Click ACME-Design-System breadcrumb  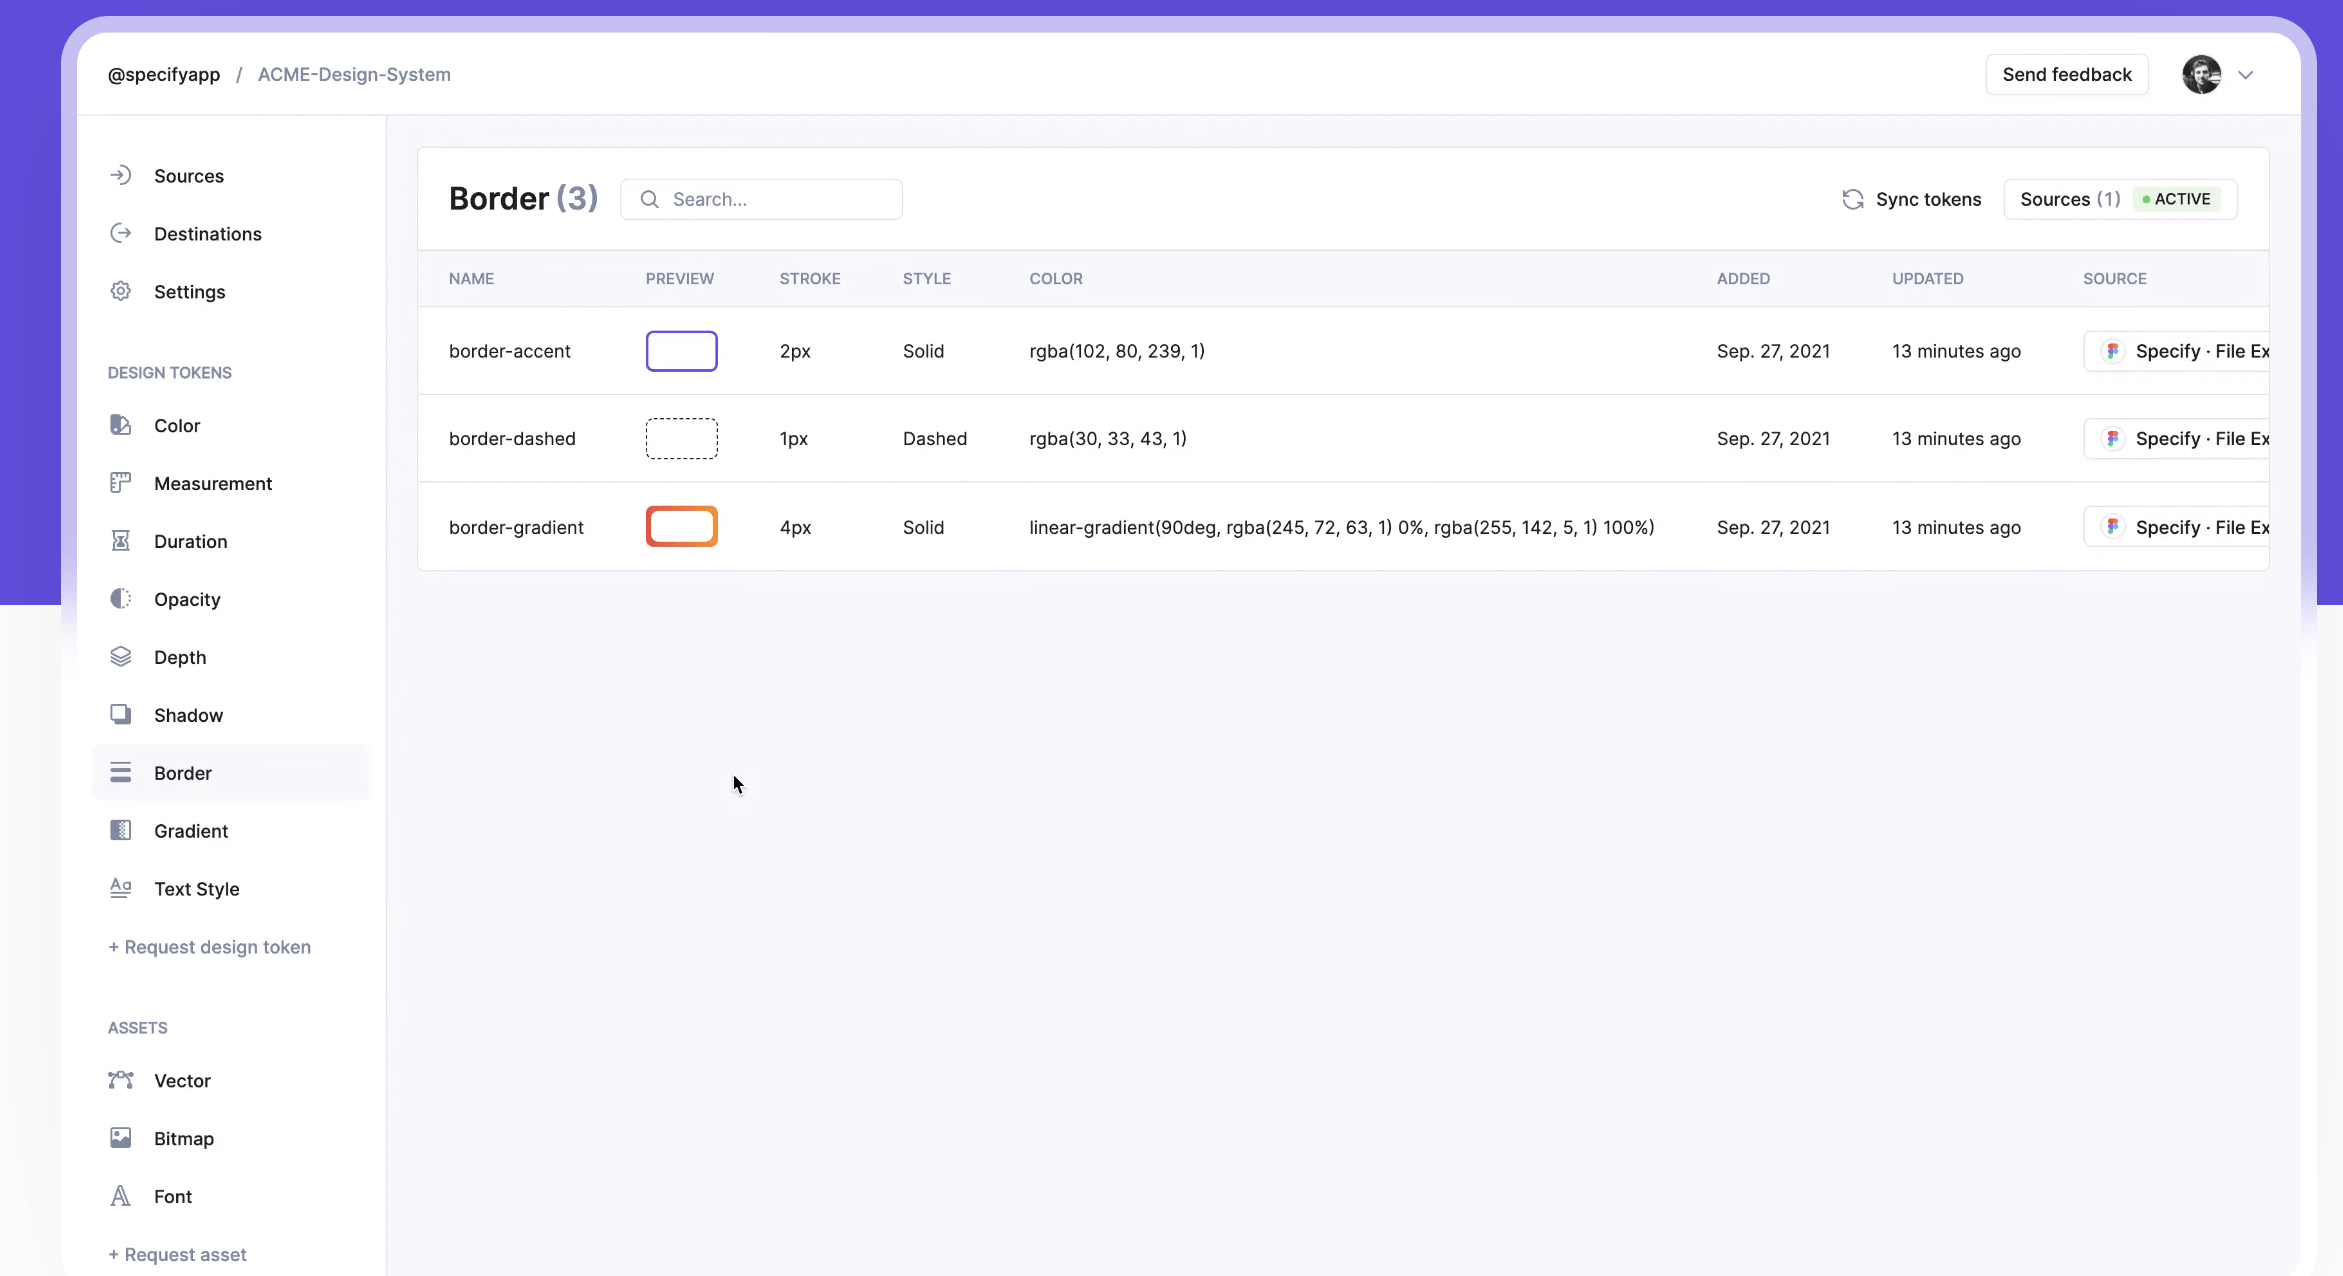[x=354, y=75]
